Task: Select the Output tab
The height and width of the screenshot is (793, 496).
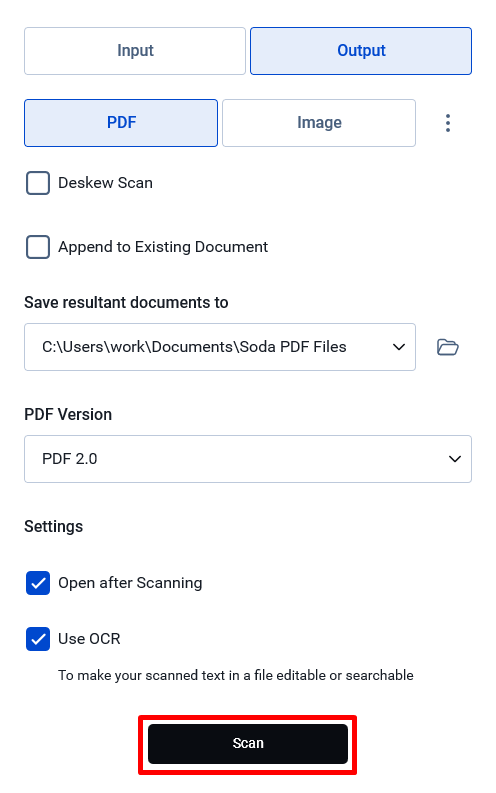Action: pyautogui.click(x=361, y=51)
